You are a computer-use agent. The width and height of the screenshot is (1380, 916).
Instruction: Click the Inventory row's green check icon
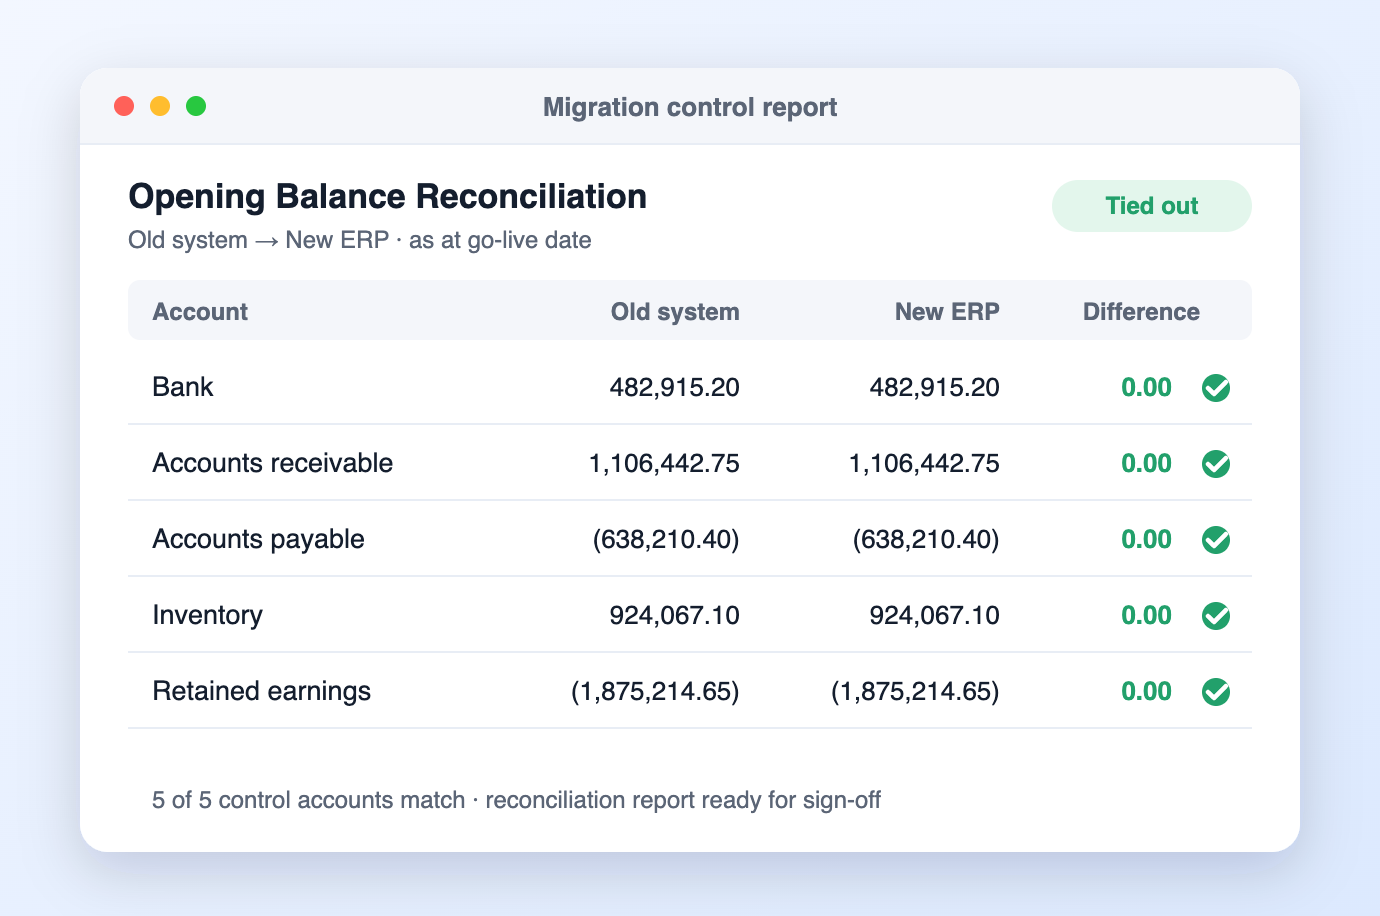(x=1216, y=616)
